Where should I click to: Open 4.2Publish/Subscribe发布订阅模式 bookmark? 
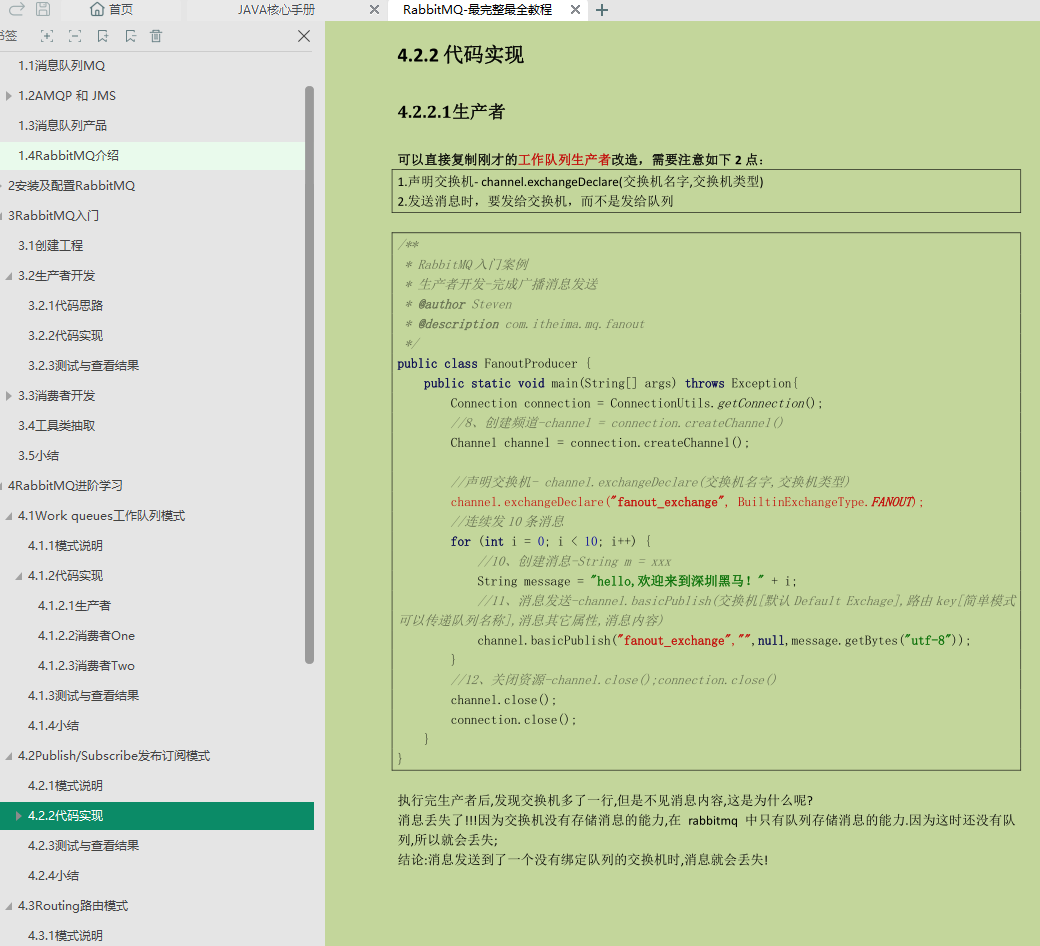tap(114, 756)
